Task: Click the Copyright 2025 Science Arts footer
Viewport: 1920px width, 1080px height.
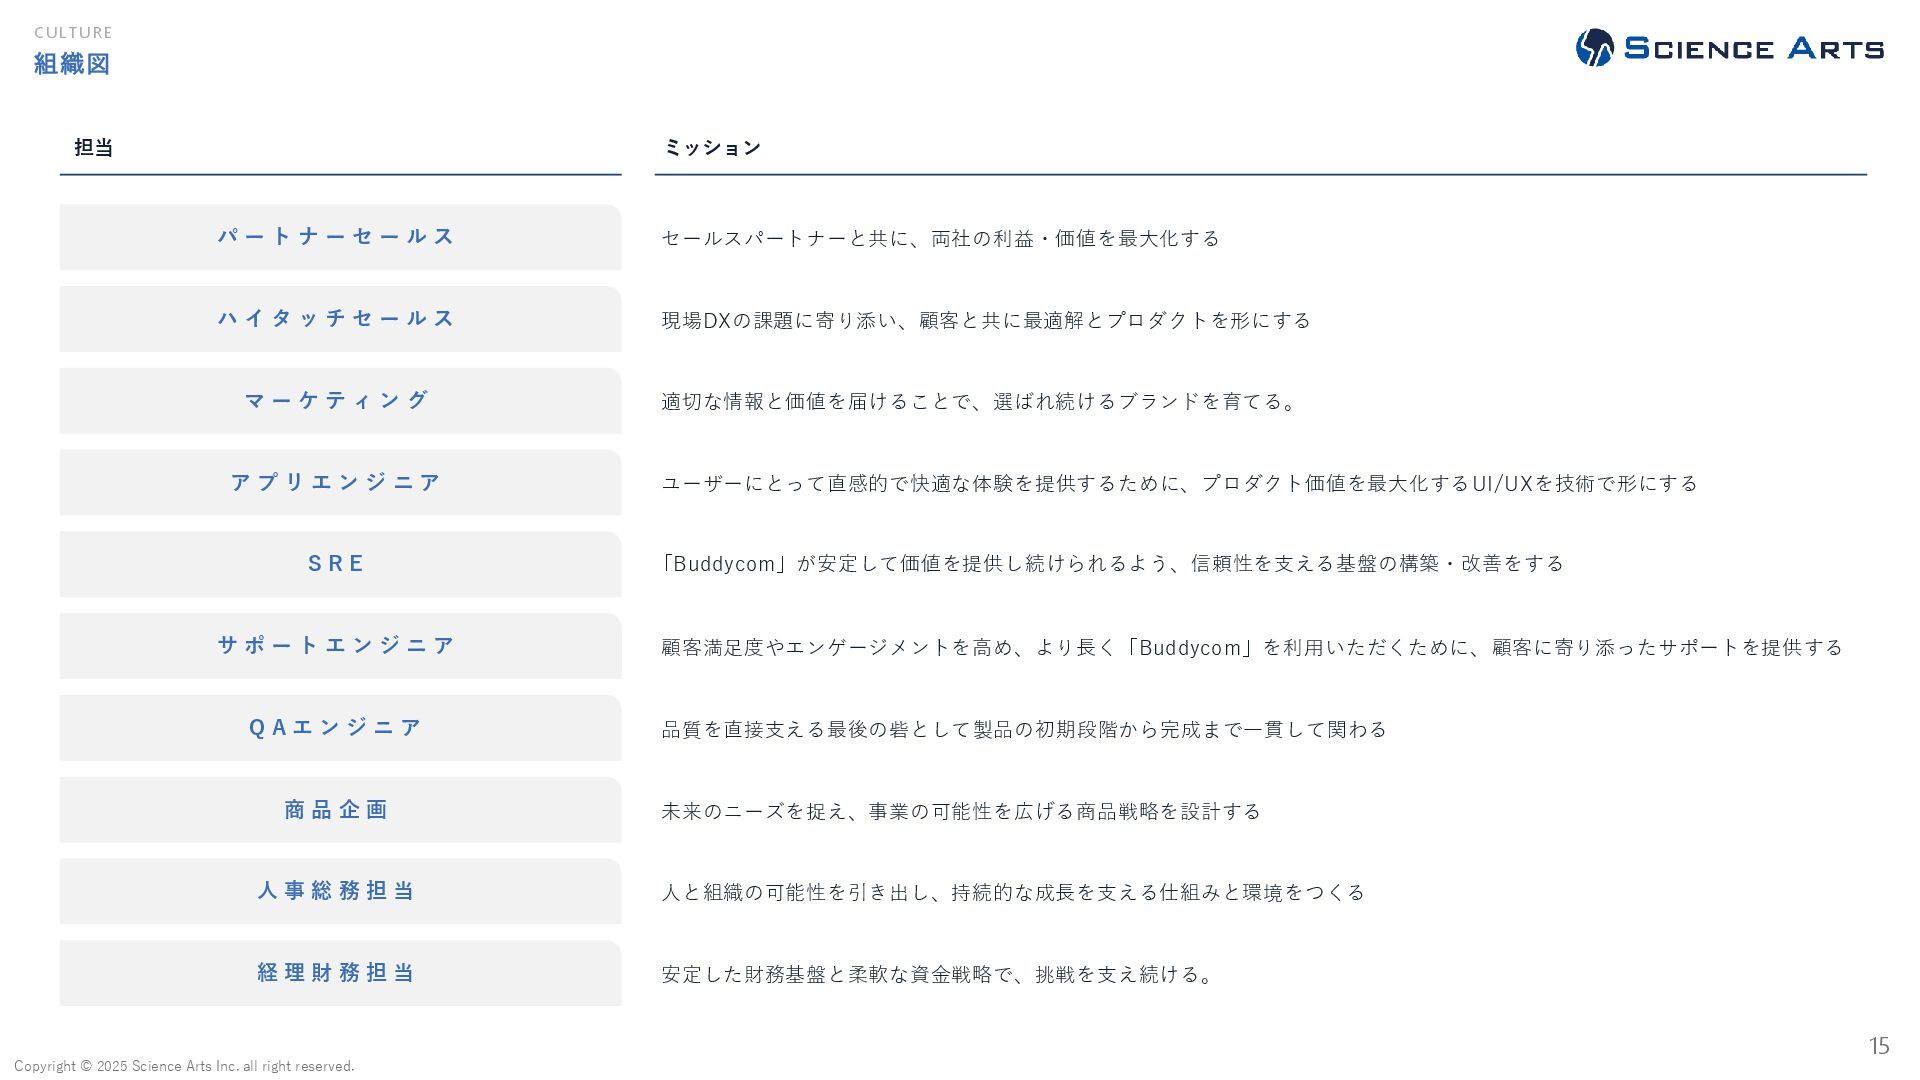Action: click(184, 1066)
